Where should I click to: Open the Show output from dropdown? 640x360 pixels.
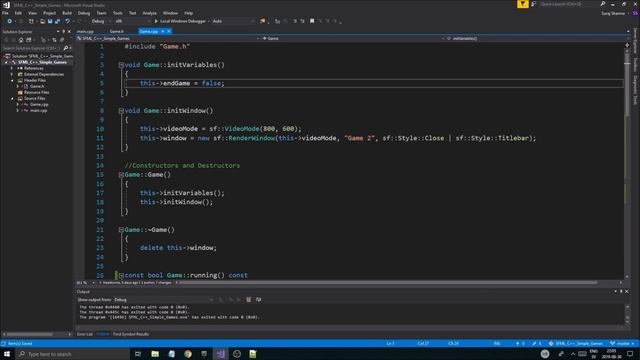[164, 300]
